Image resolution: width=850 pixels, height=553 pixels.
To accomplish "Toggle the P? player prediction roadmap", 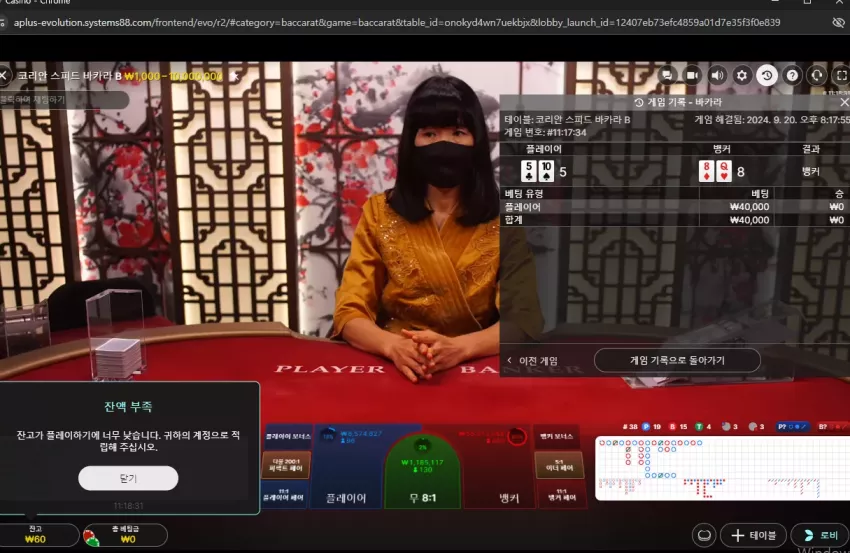I will click(792, 427).
